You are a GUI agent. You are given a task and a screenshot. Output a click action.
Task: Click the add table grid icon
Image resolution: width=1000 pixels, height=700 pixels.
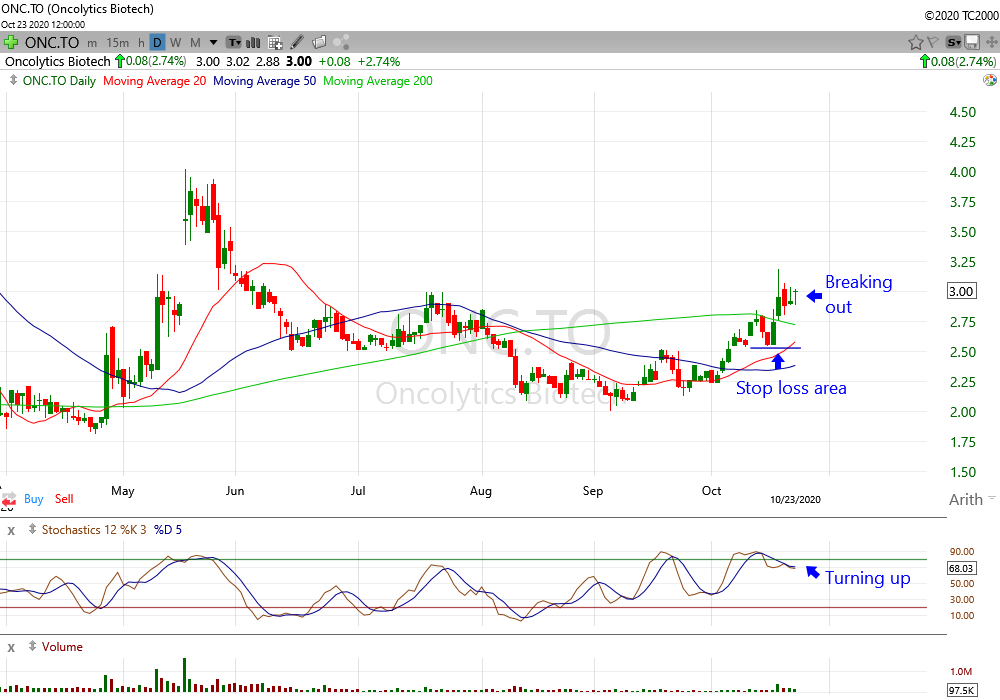(275, 43)
